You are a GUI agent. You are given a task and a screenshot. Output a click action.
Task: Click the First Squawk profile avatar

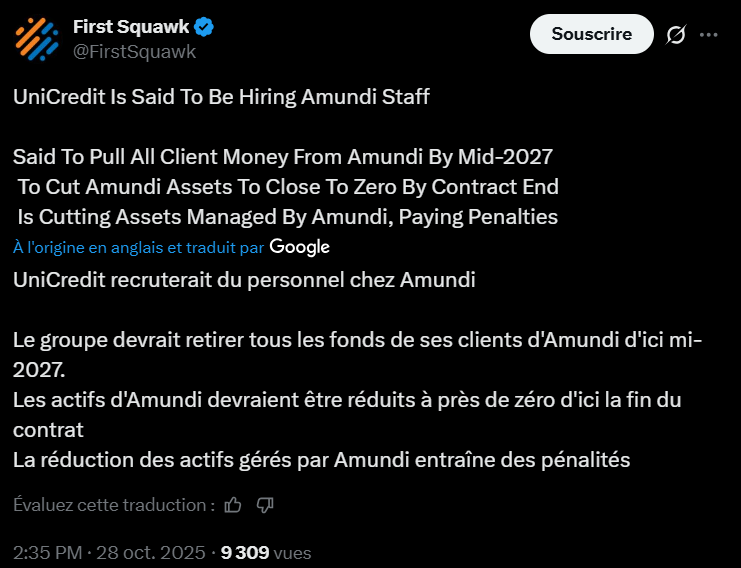37,39
